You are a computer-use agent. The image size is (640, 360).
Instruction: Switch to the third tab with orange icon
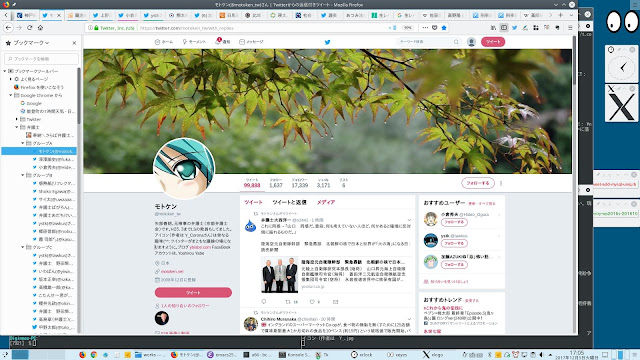click(77, 15)
